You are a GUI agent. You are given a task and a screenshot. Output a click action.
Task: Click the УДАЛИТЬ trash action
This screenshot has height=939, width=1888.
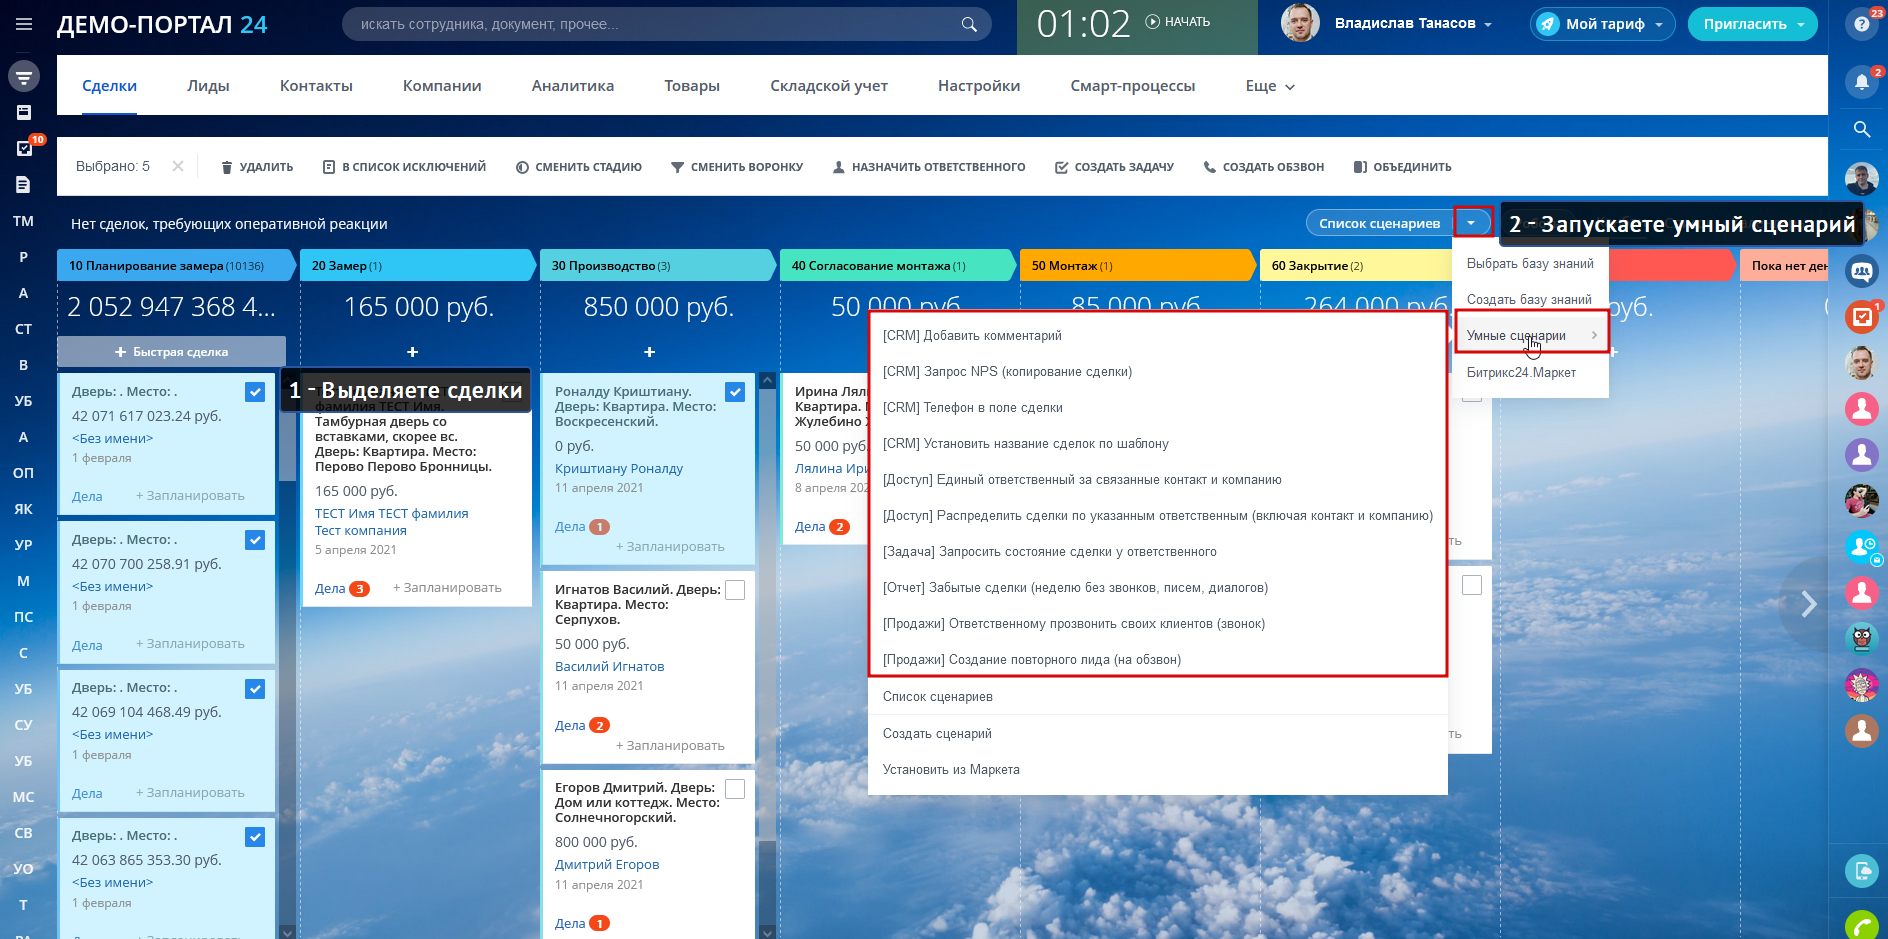tap(257, 167)
